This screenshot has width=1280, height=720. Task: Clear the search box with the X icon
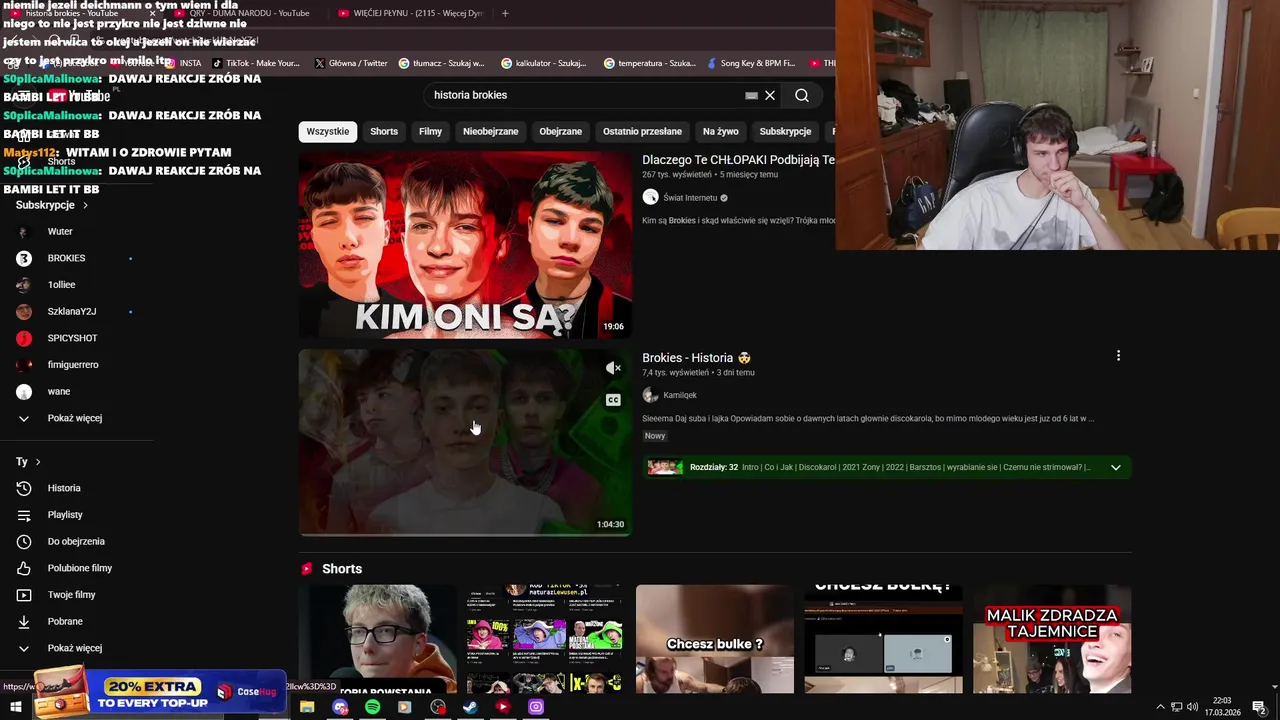tap(770, 95)
